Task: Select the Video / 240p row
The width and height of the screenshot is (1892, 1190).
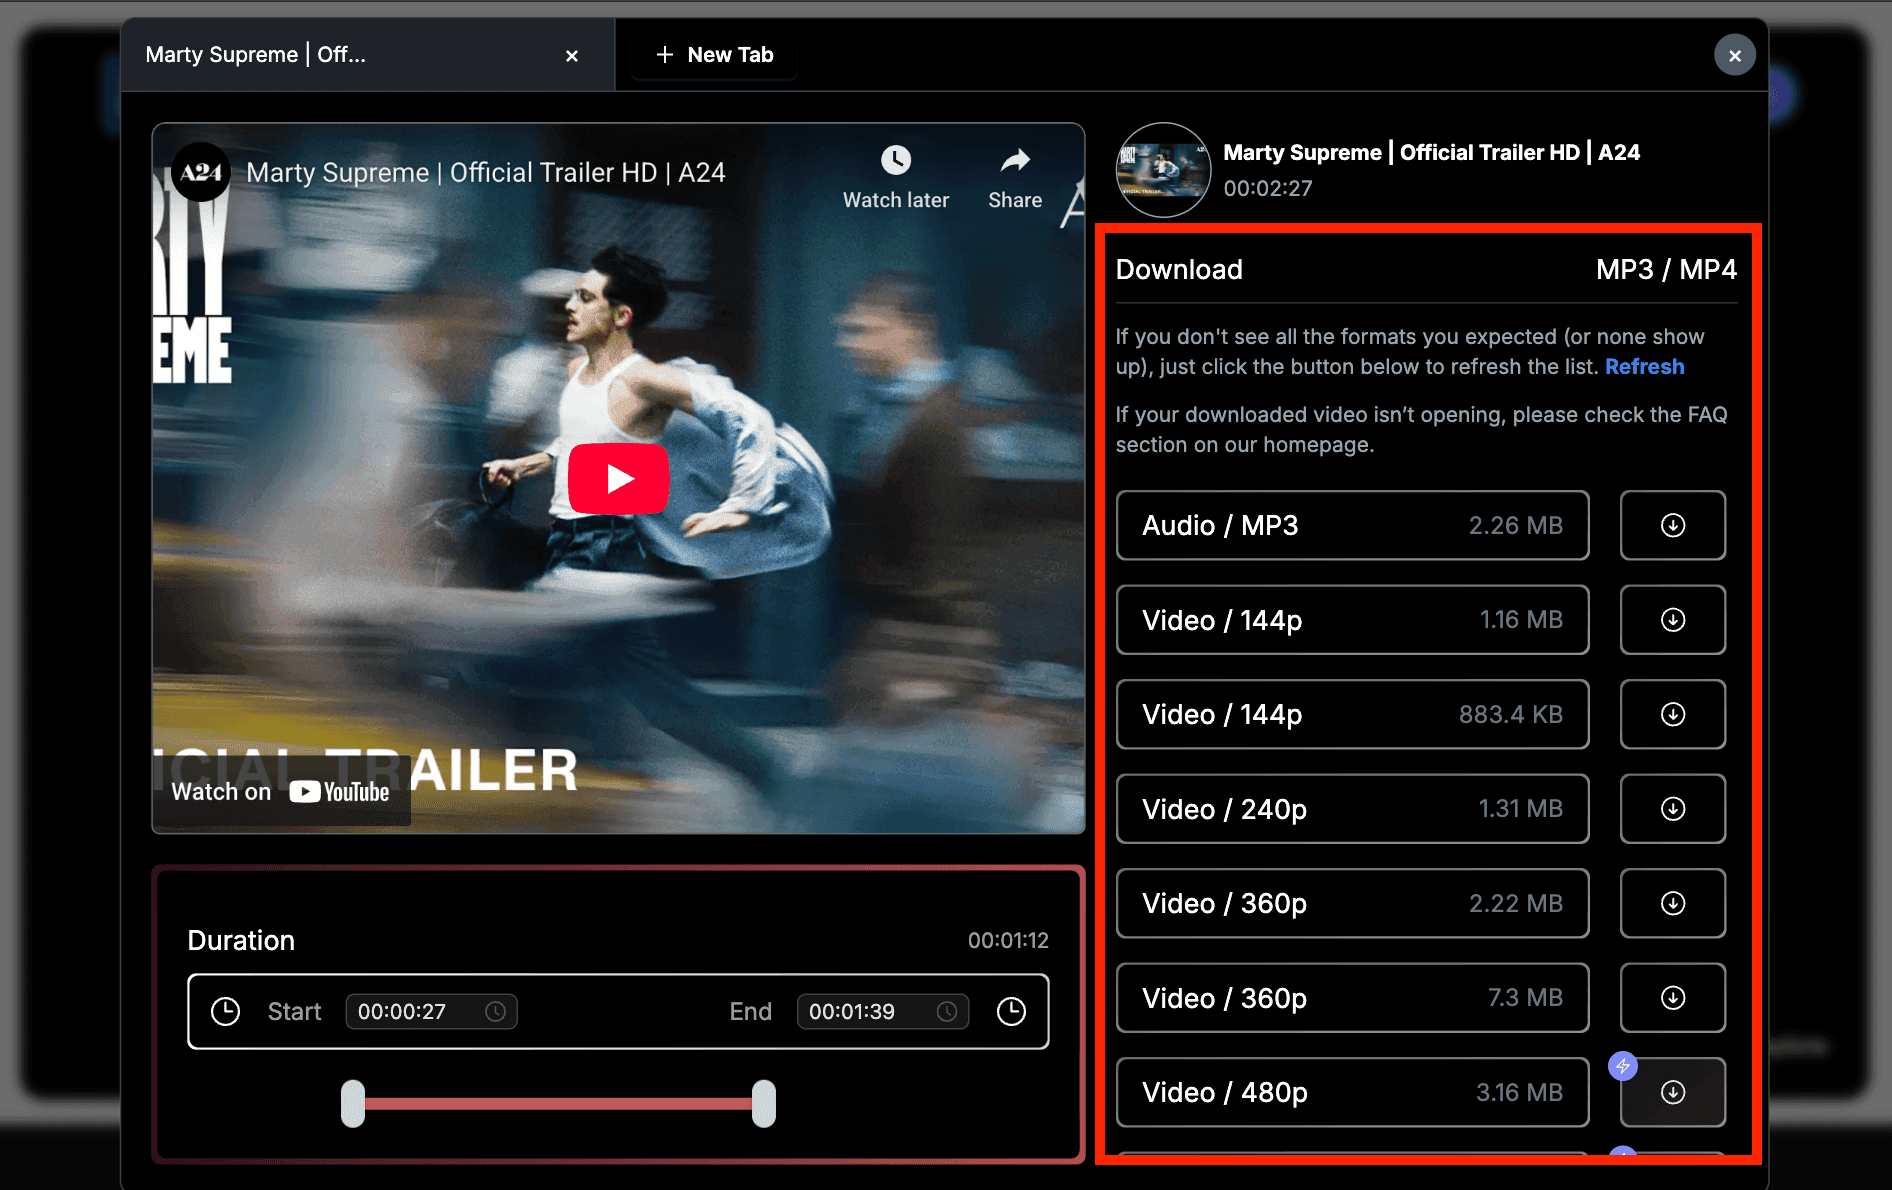Action: pos(1352,809)
